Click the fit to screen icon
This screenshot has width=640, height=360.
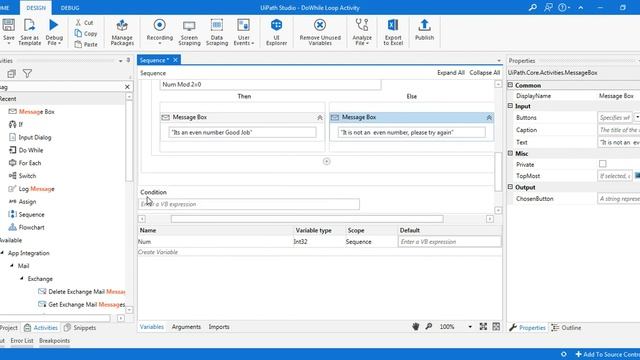click(483, 327)
